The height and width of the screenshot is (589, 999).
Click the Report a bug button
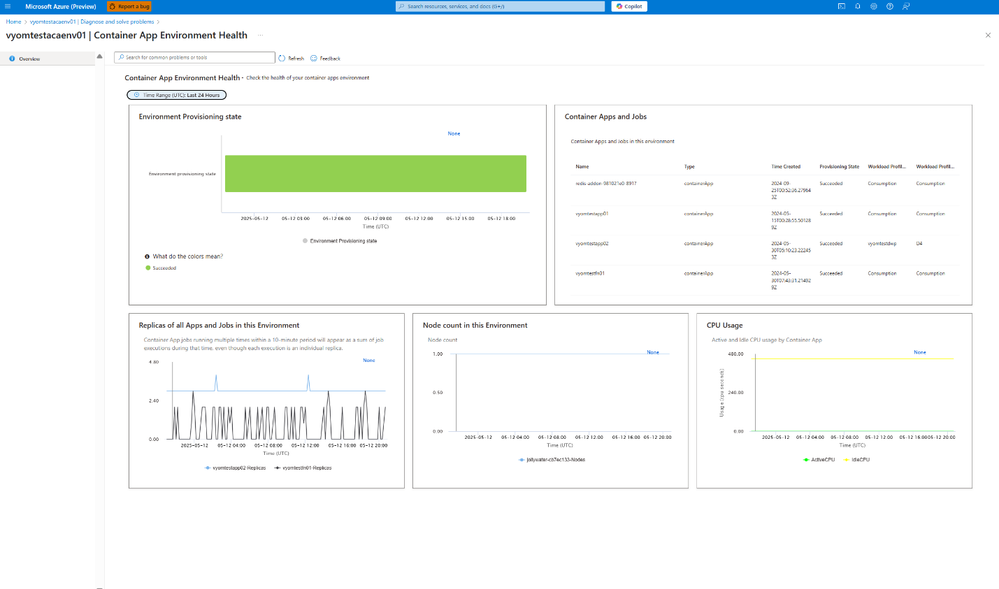pos(129,6)
